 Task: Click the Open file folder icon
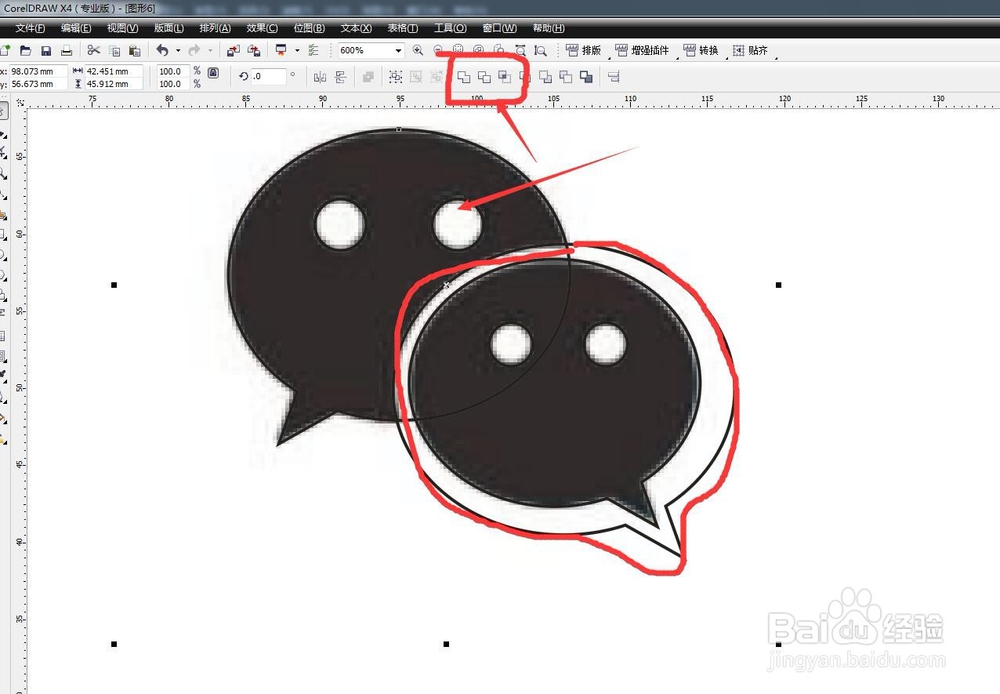[x=26, y=50]
